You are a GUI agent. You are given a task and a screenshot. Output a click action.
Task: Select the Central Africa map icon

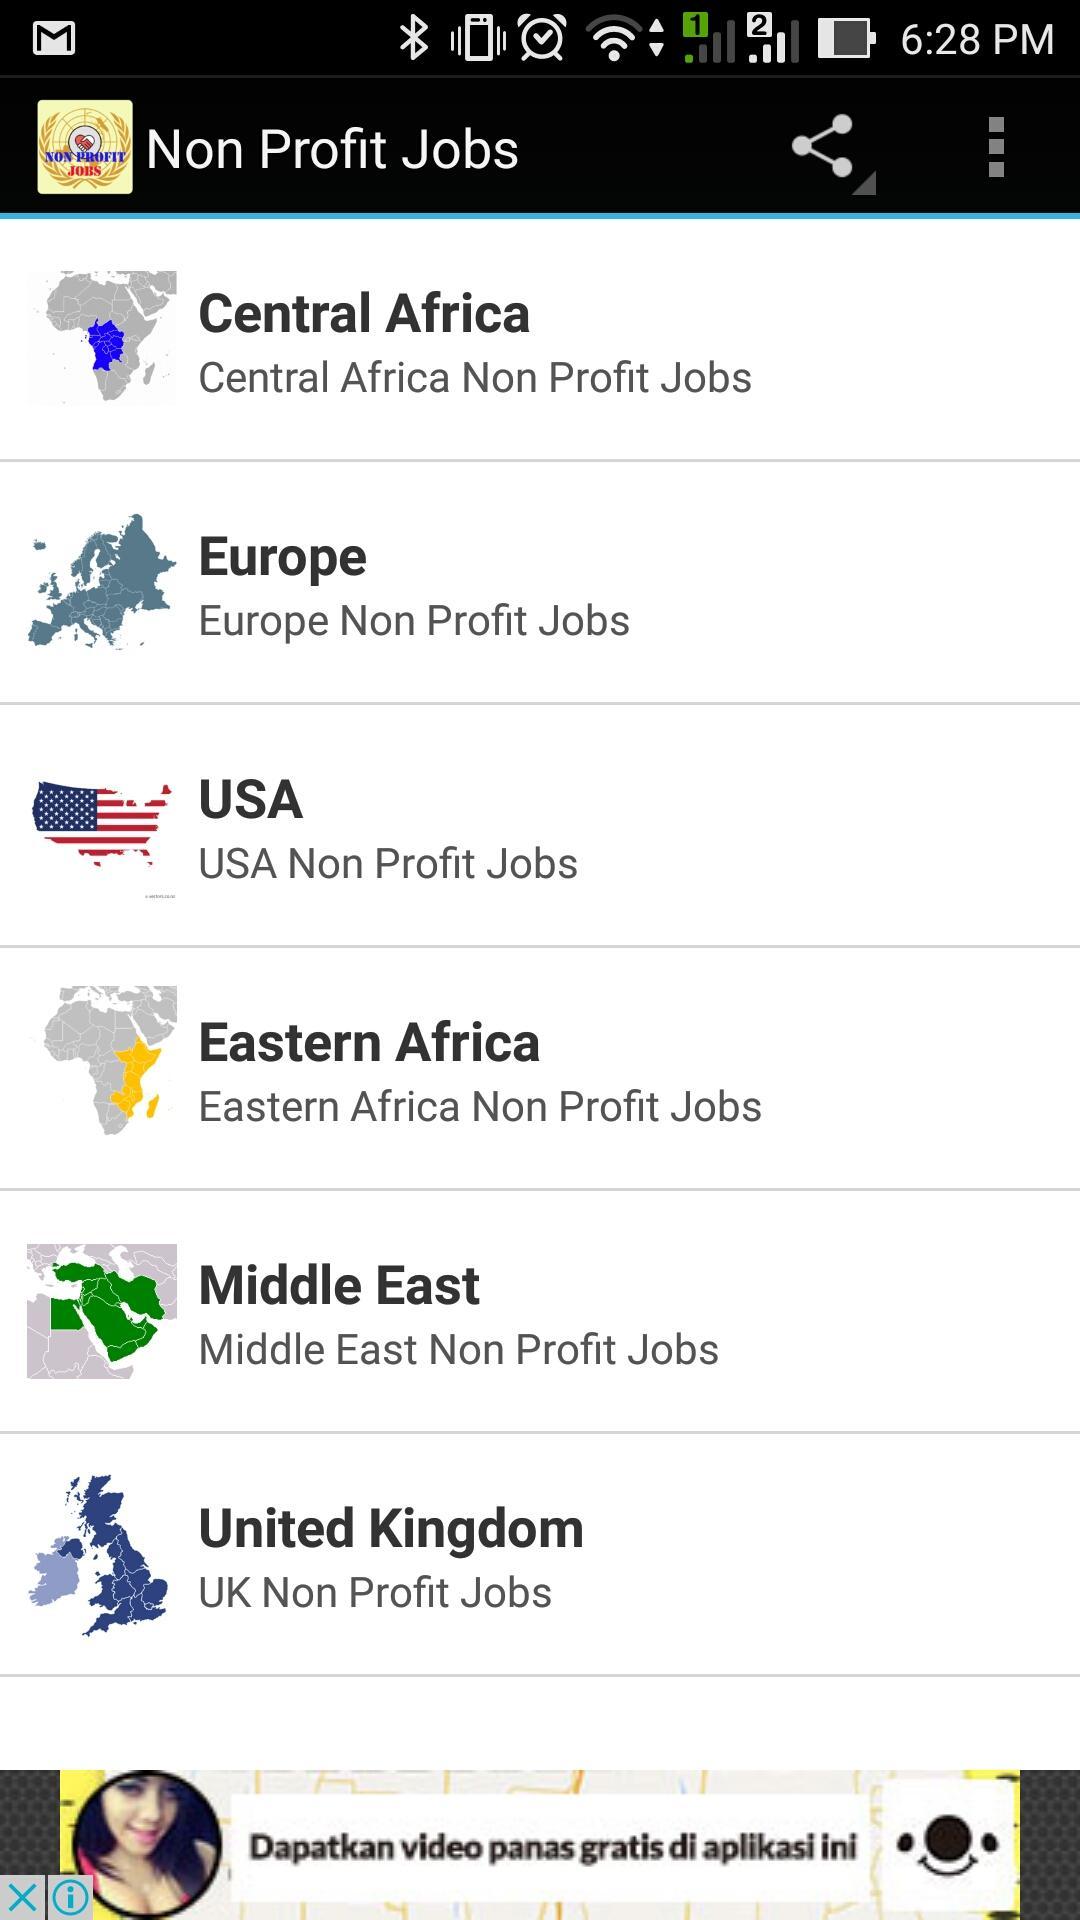click(102, 337)
